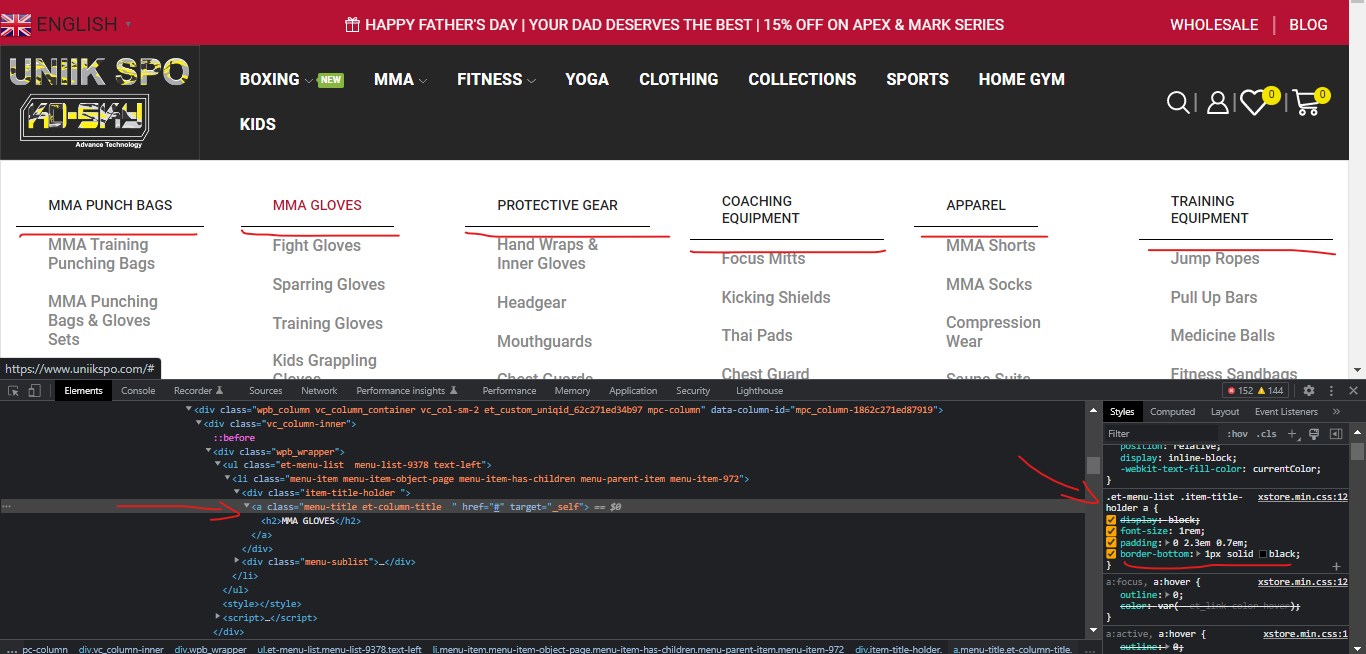
Task: Click the Styles filter input field
Action: point(1162,434)
